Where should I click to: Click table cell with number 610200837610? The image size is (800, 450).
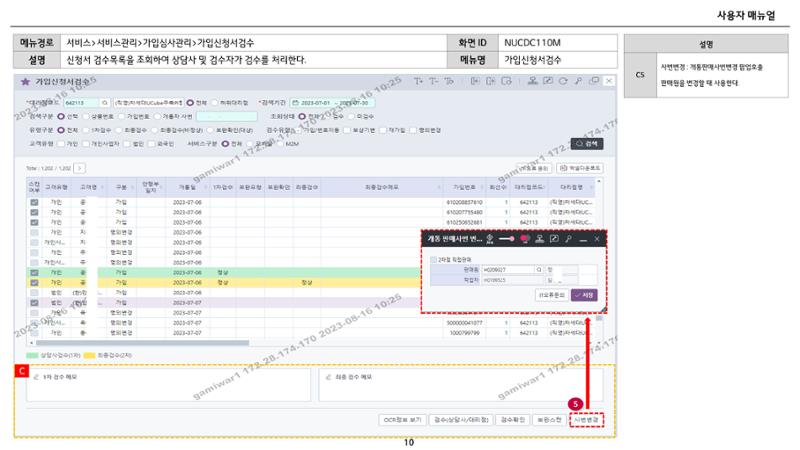[464, 202]
